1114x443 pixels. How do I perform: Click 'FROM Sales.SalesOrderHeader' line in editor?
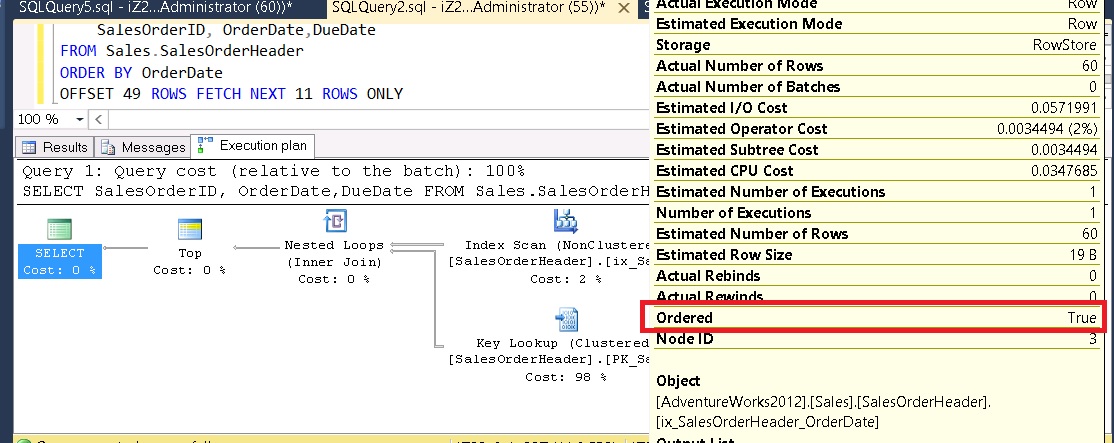pyautogui.click(x=181, y=51)
